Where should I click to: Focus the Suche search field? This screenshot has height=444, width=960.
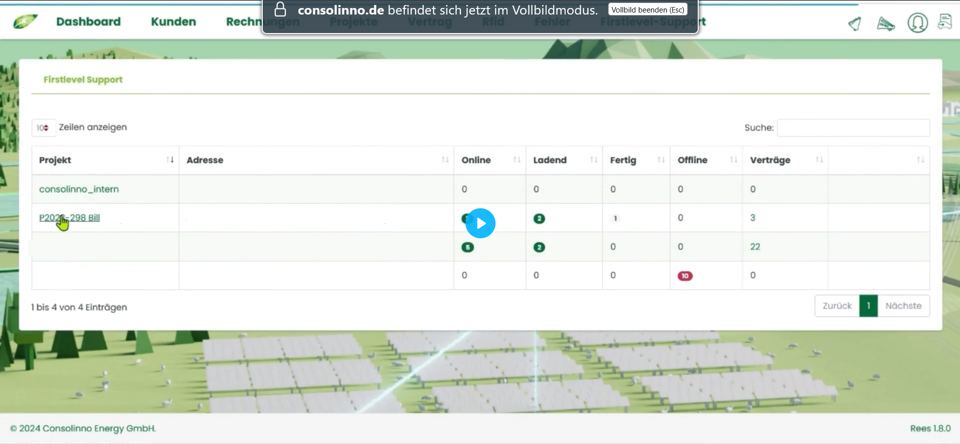pos(853,128)
